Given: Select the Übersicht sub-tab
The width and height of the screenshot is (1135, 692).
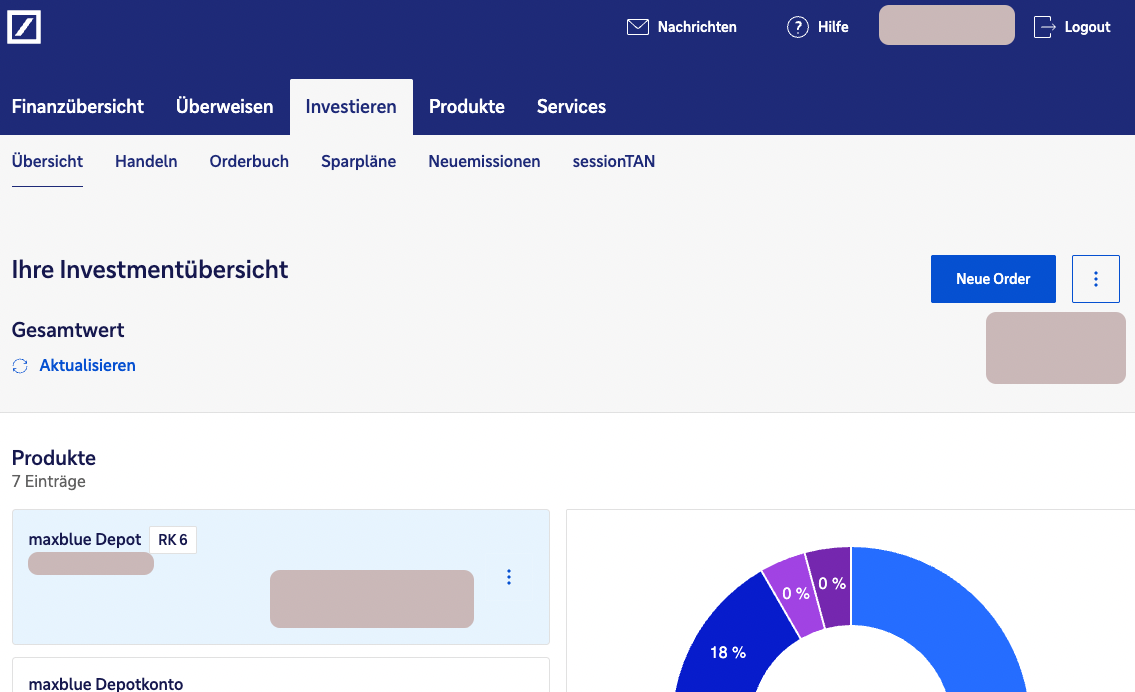Looking at the screenshot, I should point(47,161).
